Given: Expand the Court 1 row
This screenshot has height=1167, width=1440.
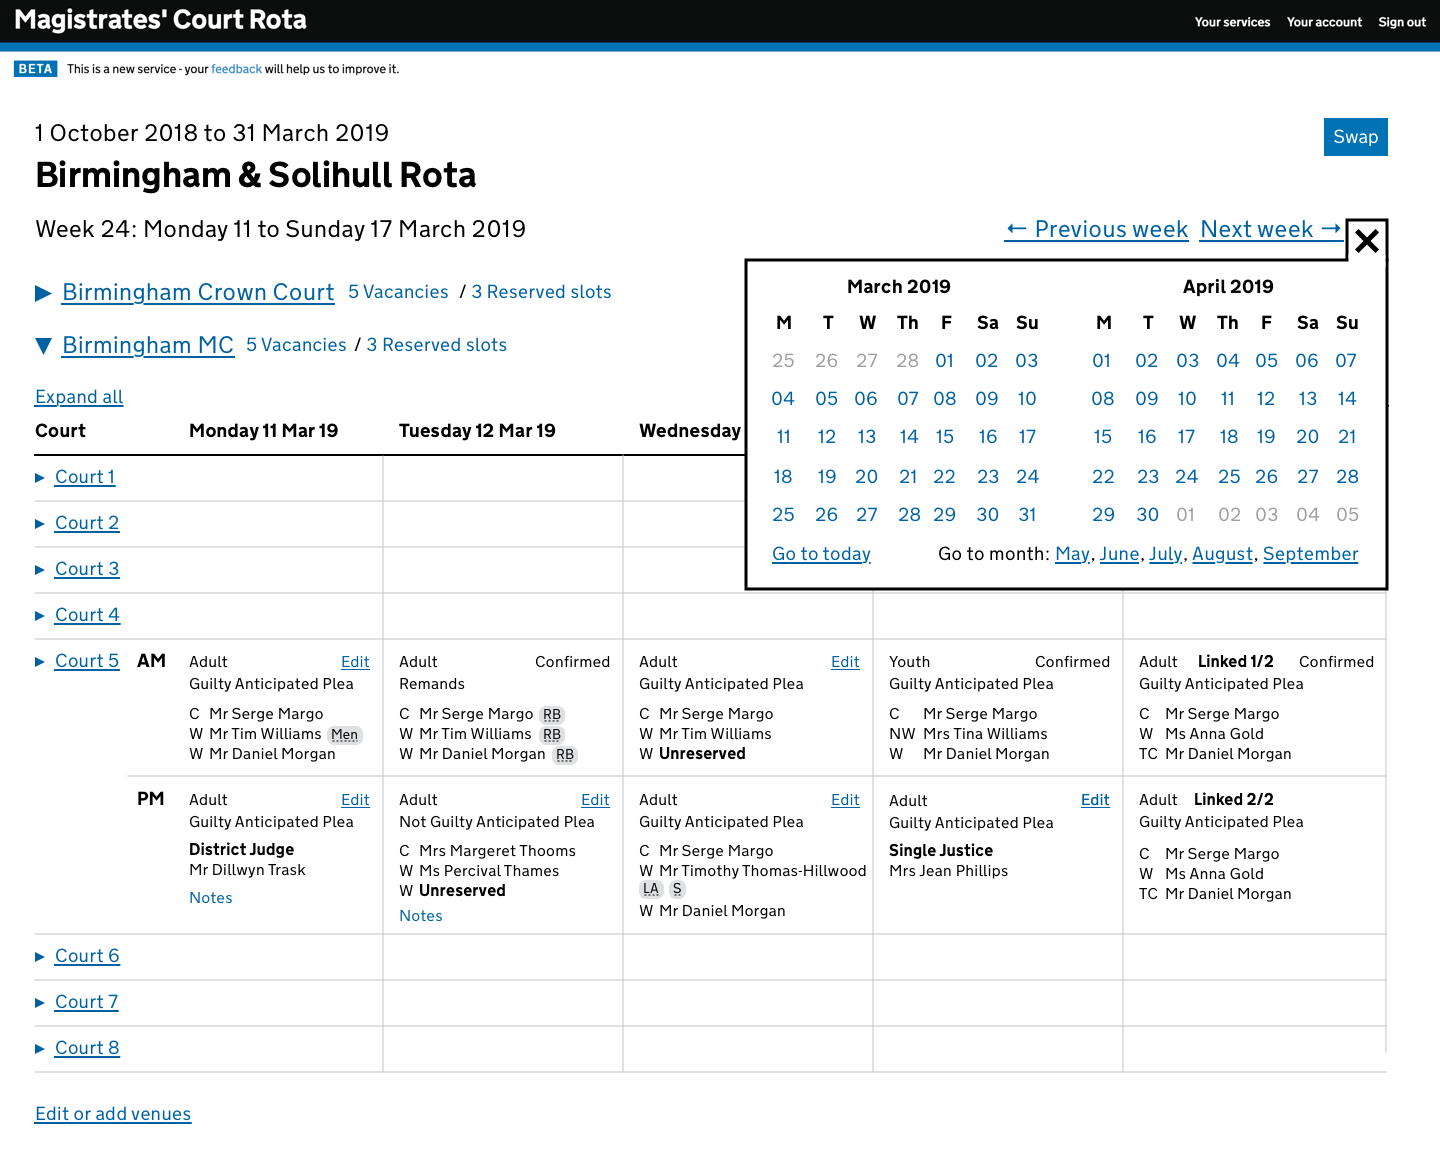Looking at the screenshot, I should pyautogui.click(x=84, y=477).
